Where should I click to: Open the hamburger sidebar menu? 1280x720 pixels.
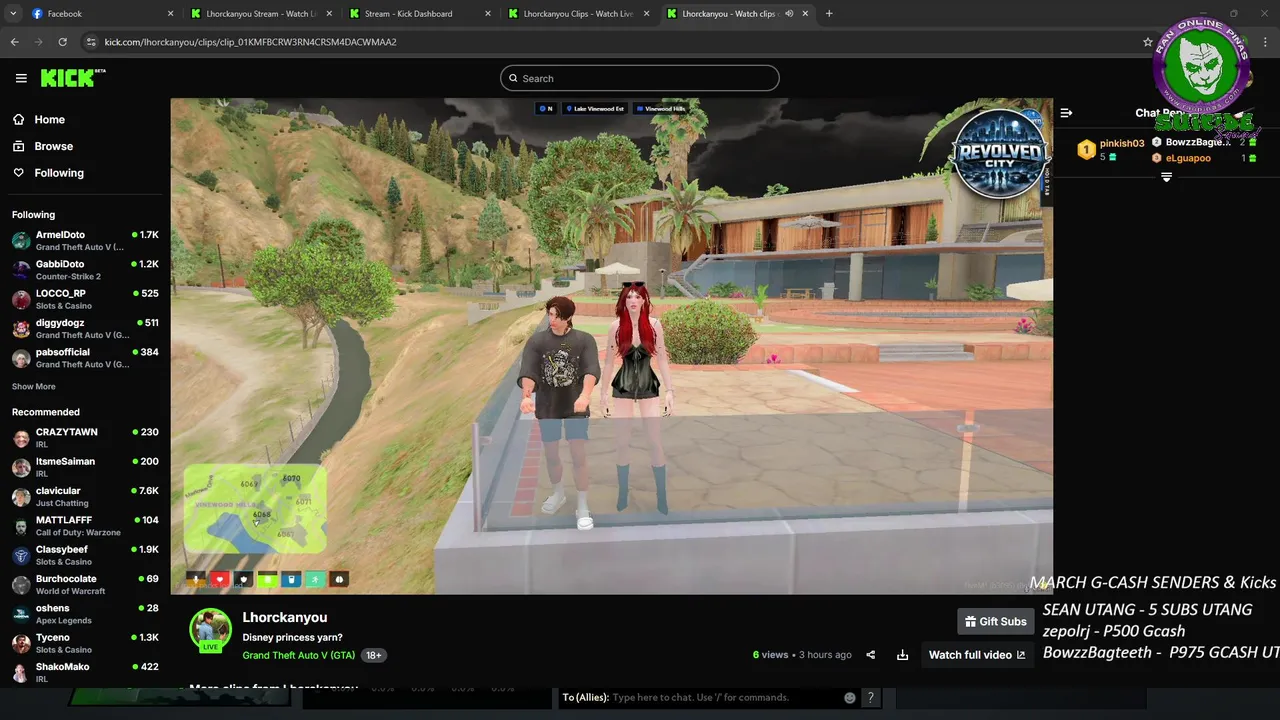(21, 78)
